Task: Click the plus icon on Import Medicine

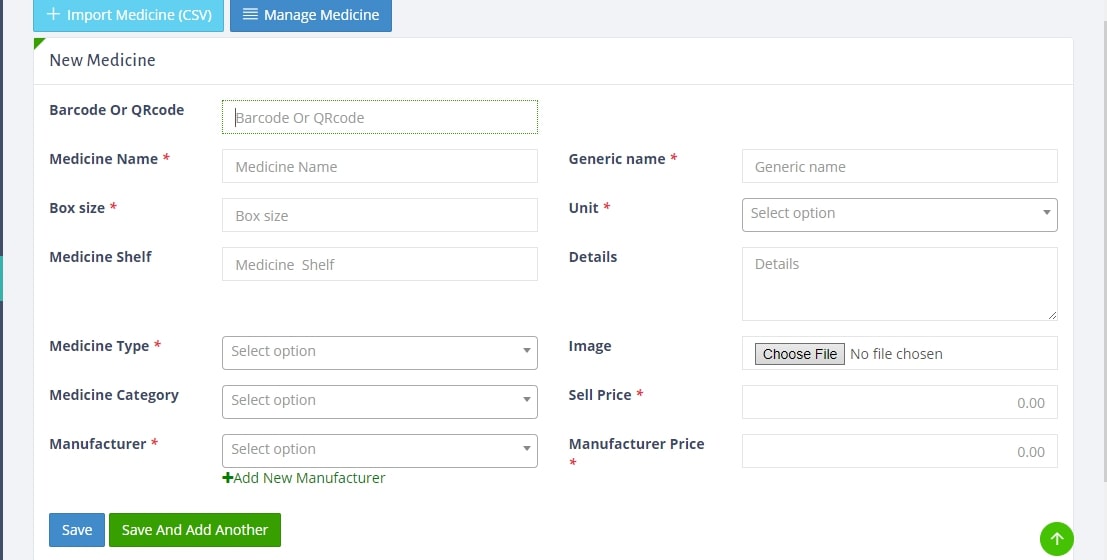Action: (53, 14)
